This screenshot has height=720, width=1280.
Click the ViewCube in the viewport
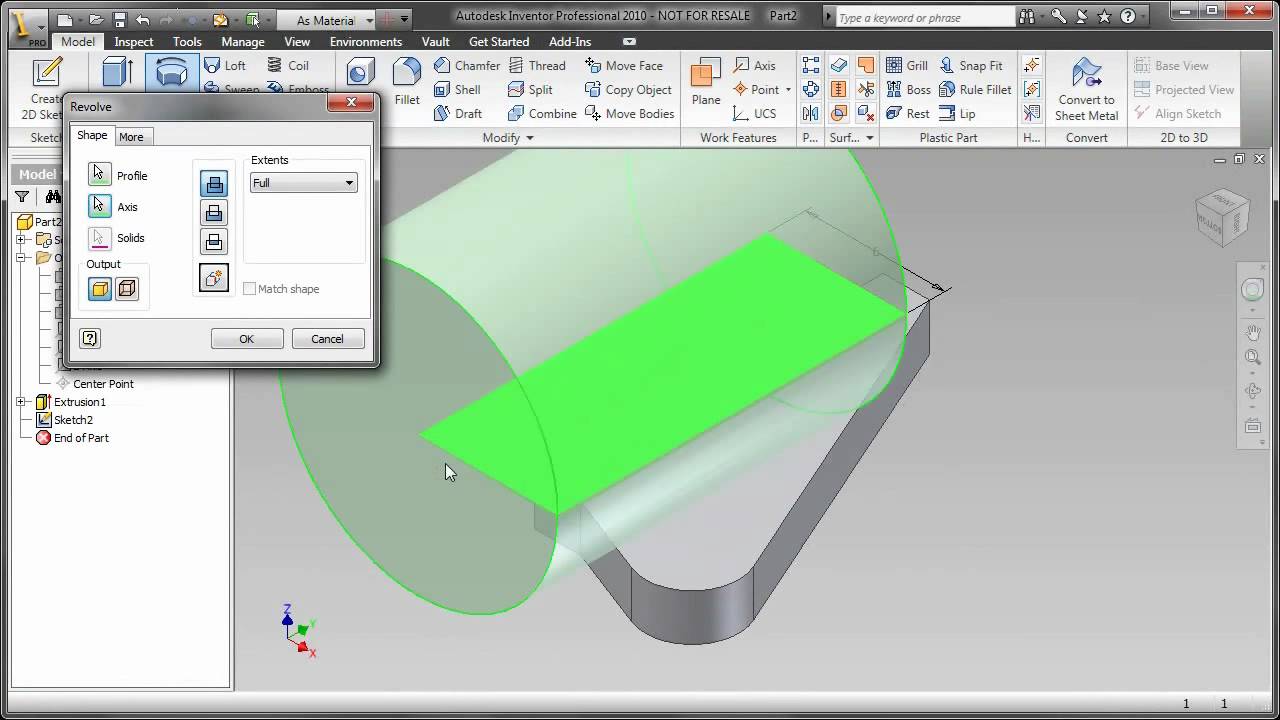[1222, 216]
